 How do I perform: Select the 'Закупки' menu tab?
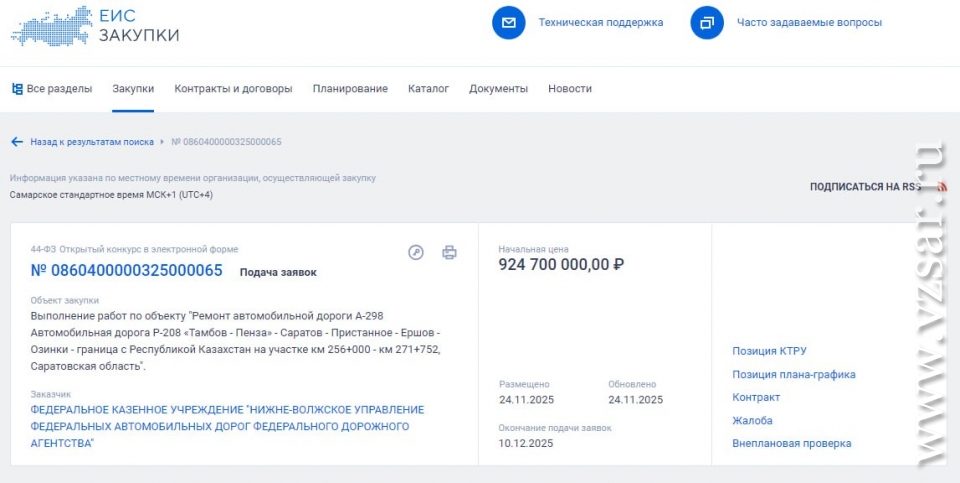click(133, 89)
